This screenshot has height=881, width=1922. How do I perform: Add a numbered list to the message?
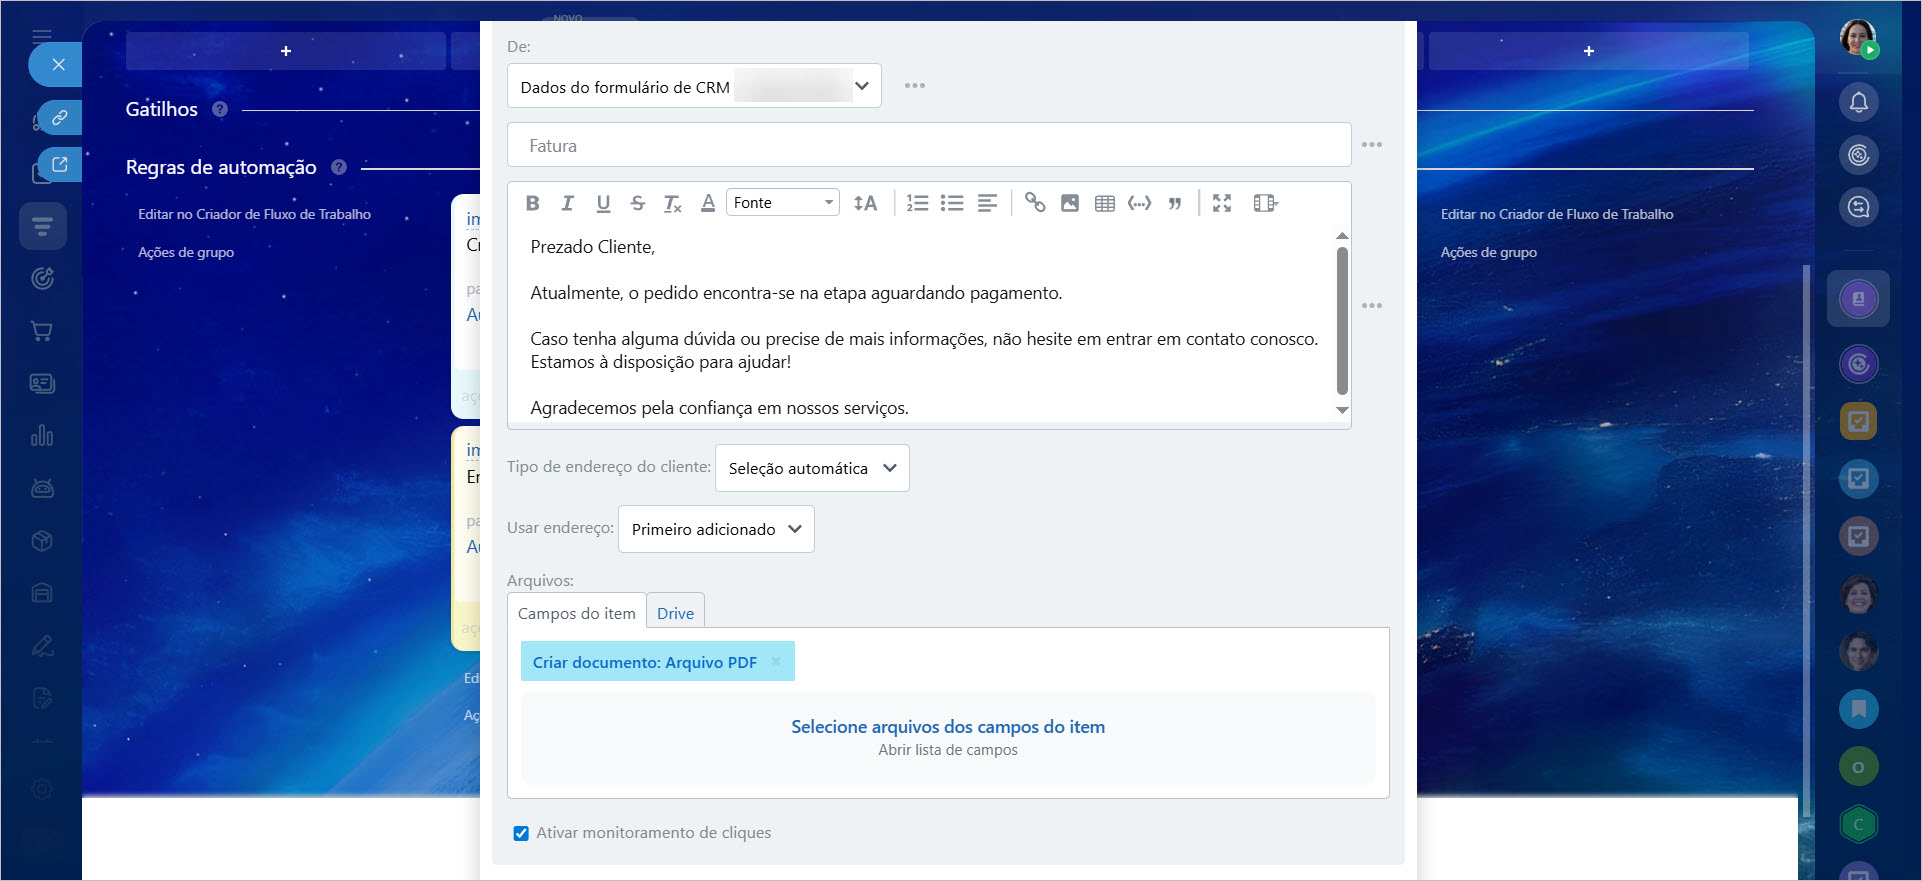coord(917,203)
